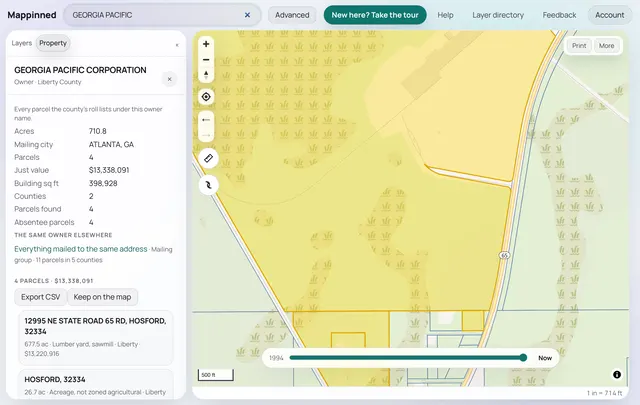Click Keep on the map button
Image resolution: width=640 pixels, height=405 pixels.
102,297
